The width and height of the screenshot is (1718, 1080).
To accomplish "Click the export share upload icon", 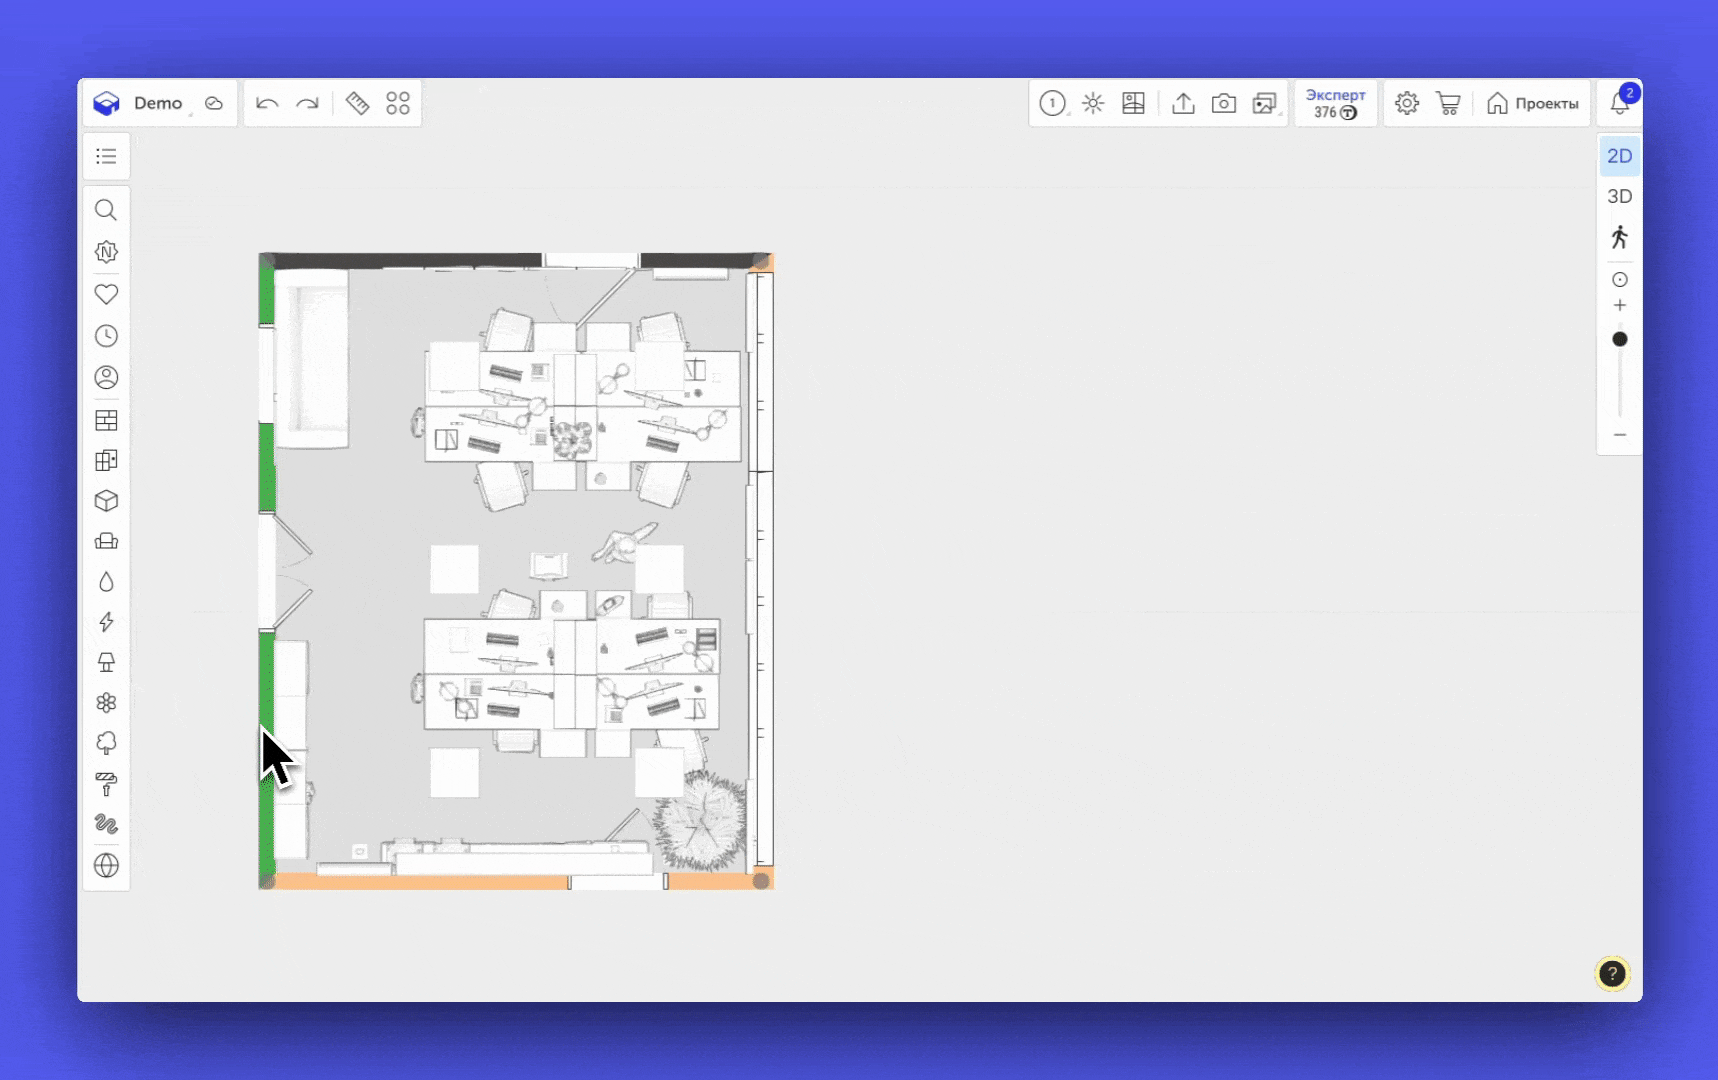I will [x=1183, y=103].
